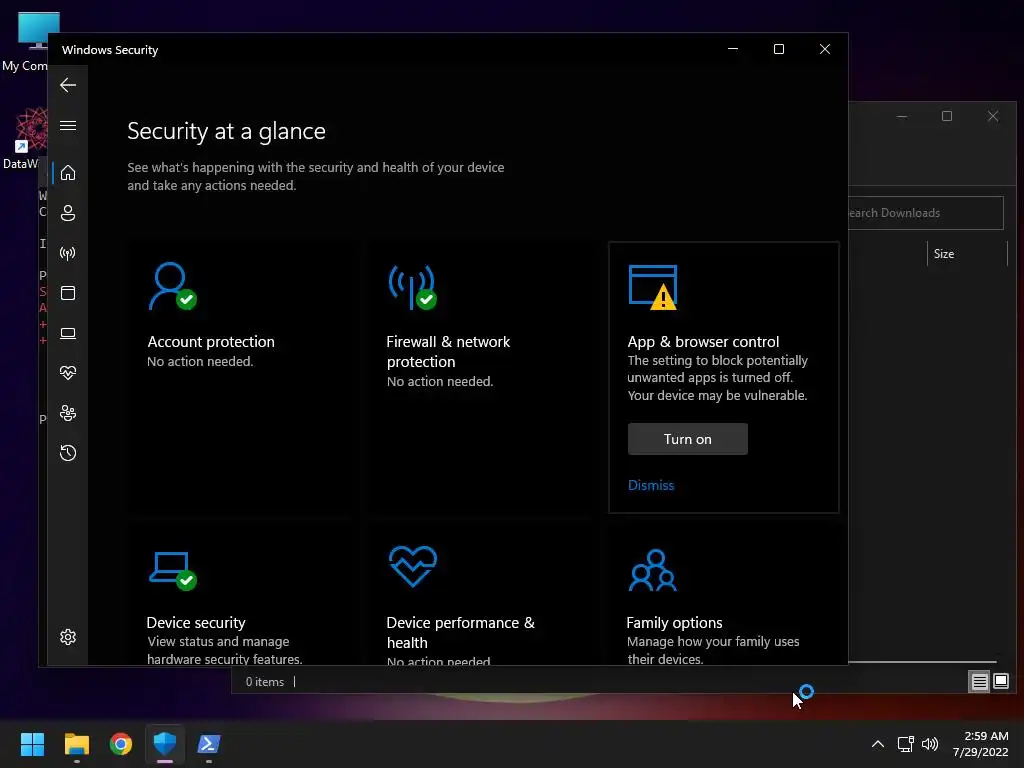Viewport: 1024px width, 768px height.
Task: Click the Device performance & health heart icon
Action: click(413, 566)
